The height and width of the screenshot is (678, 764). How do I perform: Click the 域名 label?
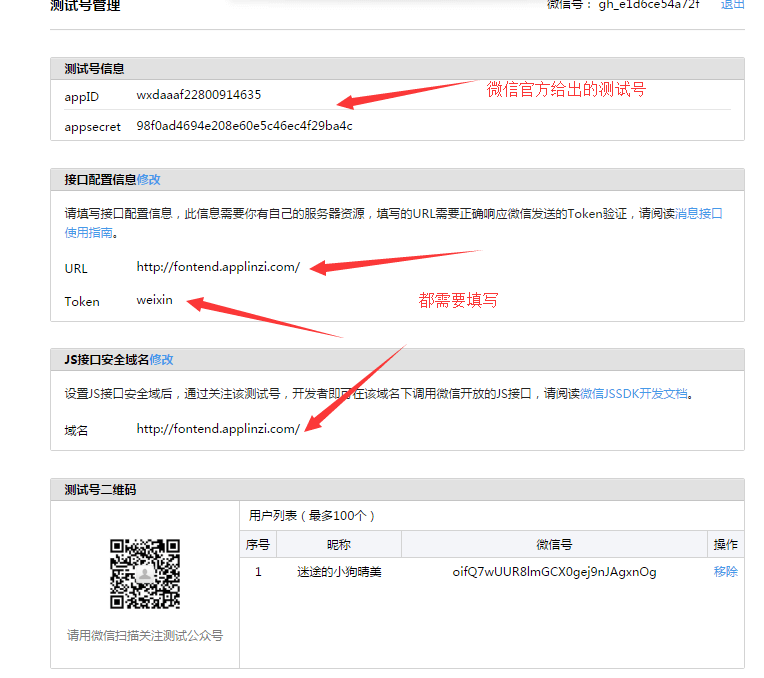(76, 431)
